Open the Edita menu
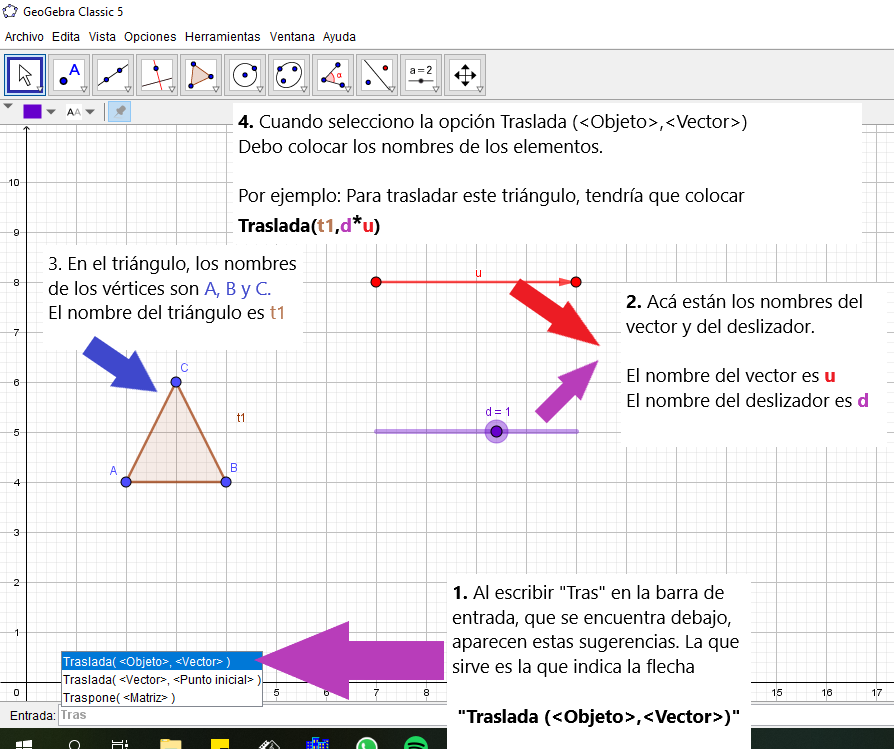Image resolution: width=894 pixels, height=749 pixels. 66,36
